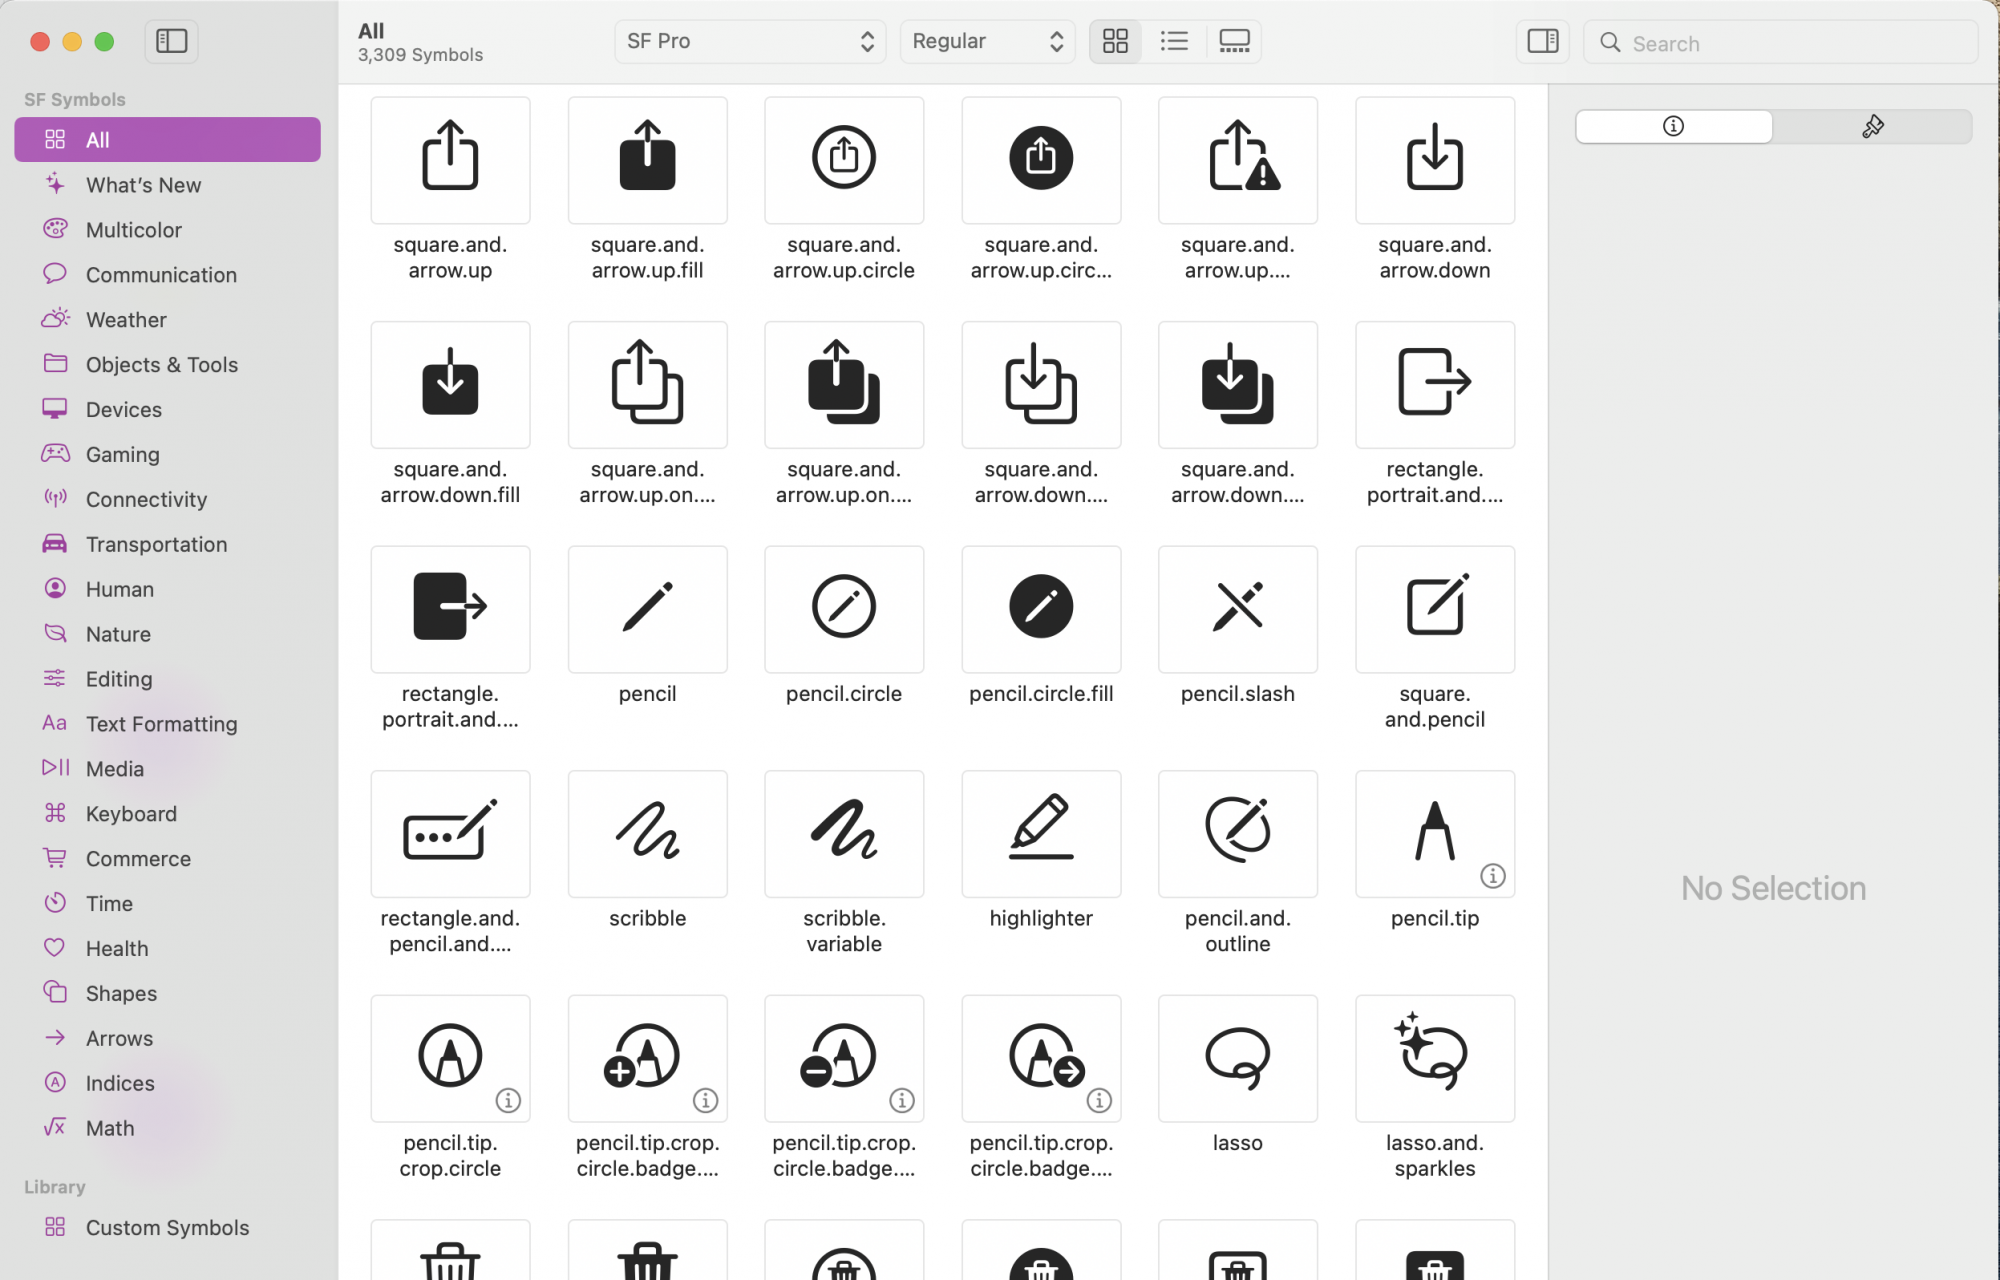
Task: Open the Objects & Tools category
Action: pos(167,365)
